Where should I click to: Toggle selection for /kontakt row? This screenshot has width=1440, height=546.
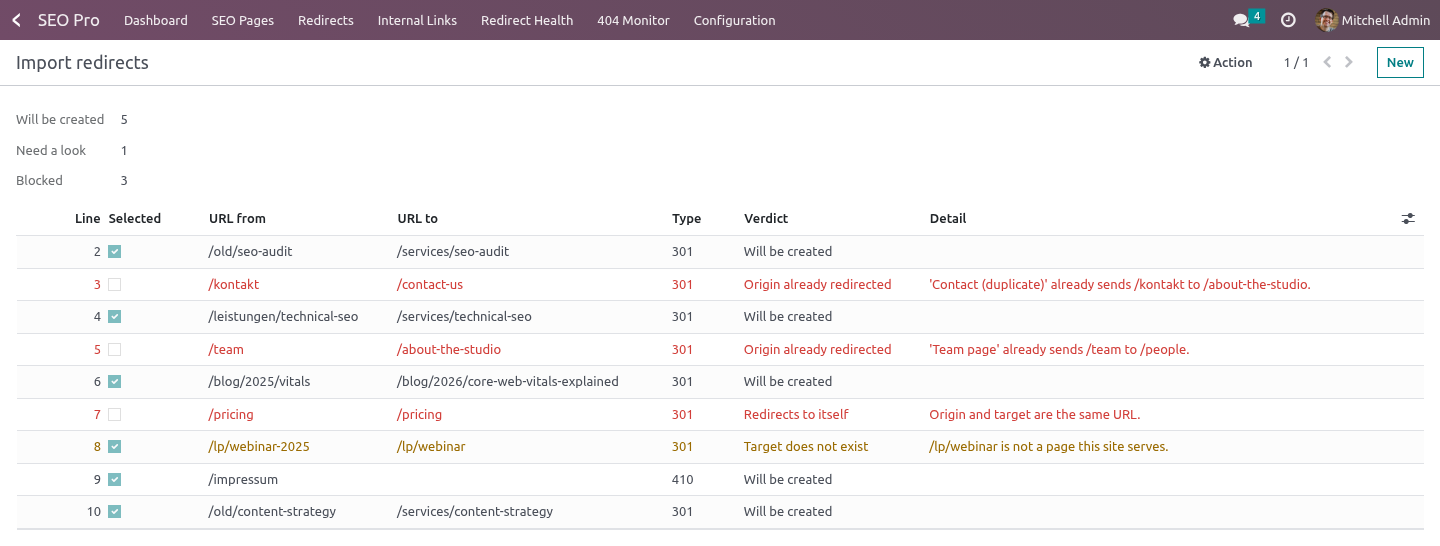tap(115, 285)
